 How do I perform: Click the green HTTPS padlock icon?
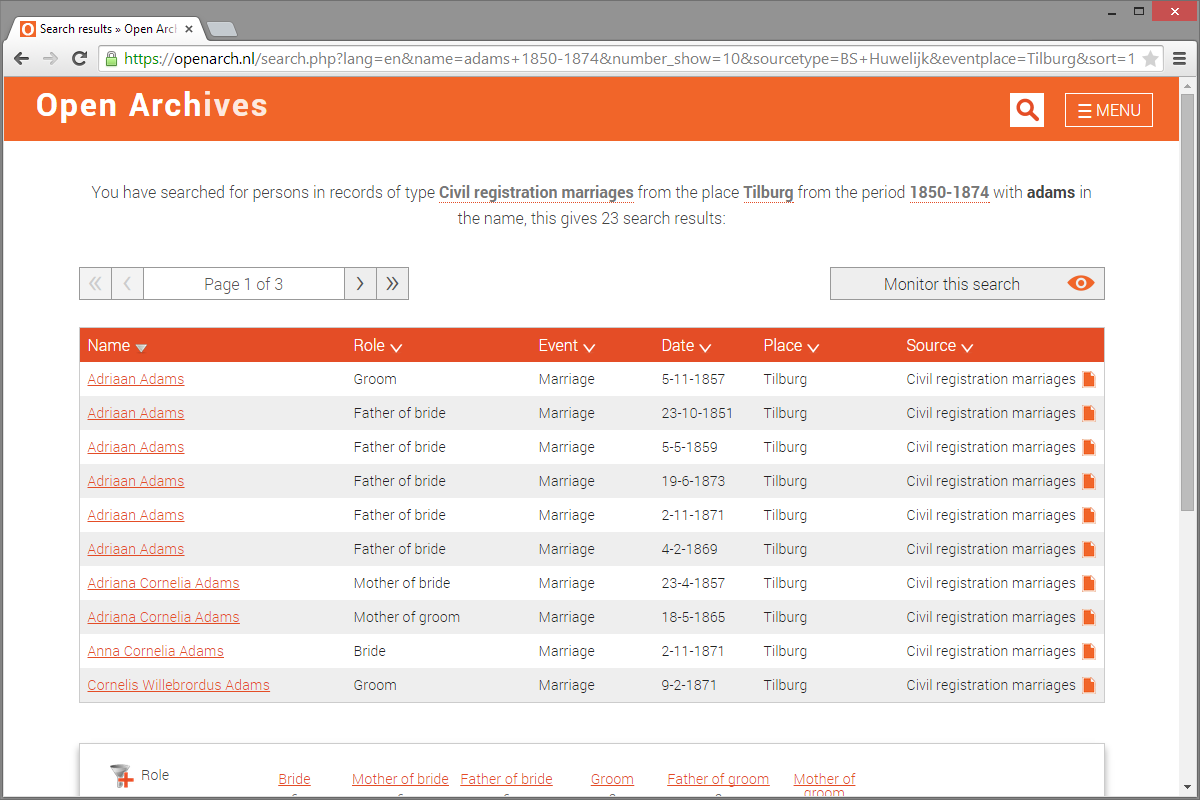tap(111, 59)
